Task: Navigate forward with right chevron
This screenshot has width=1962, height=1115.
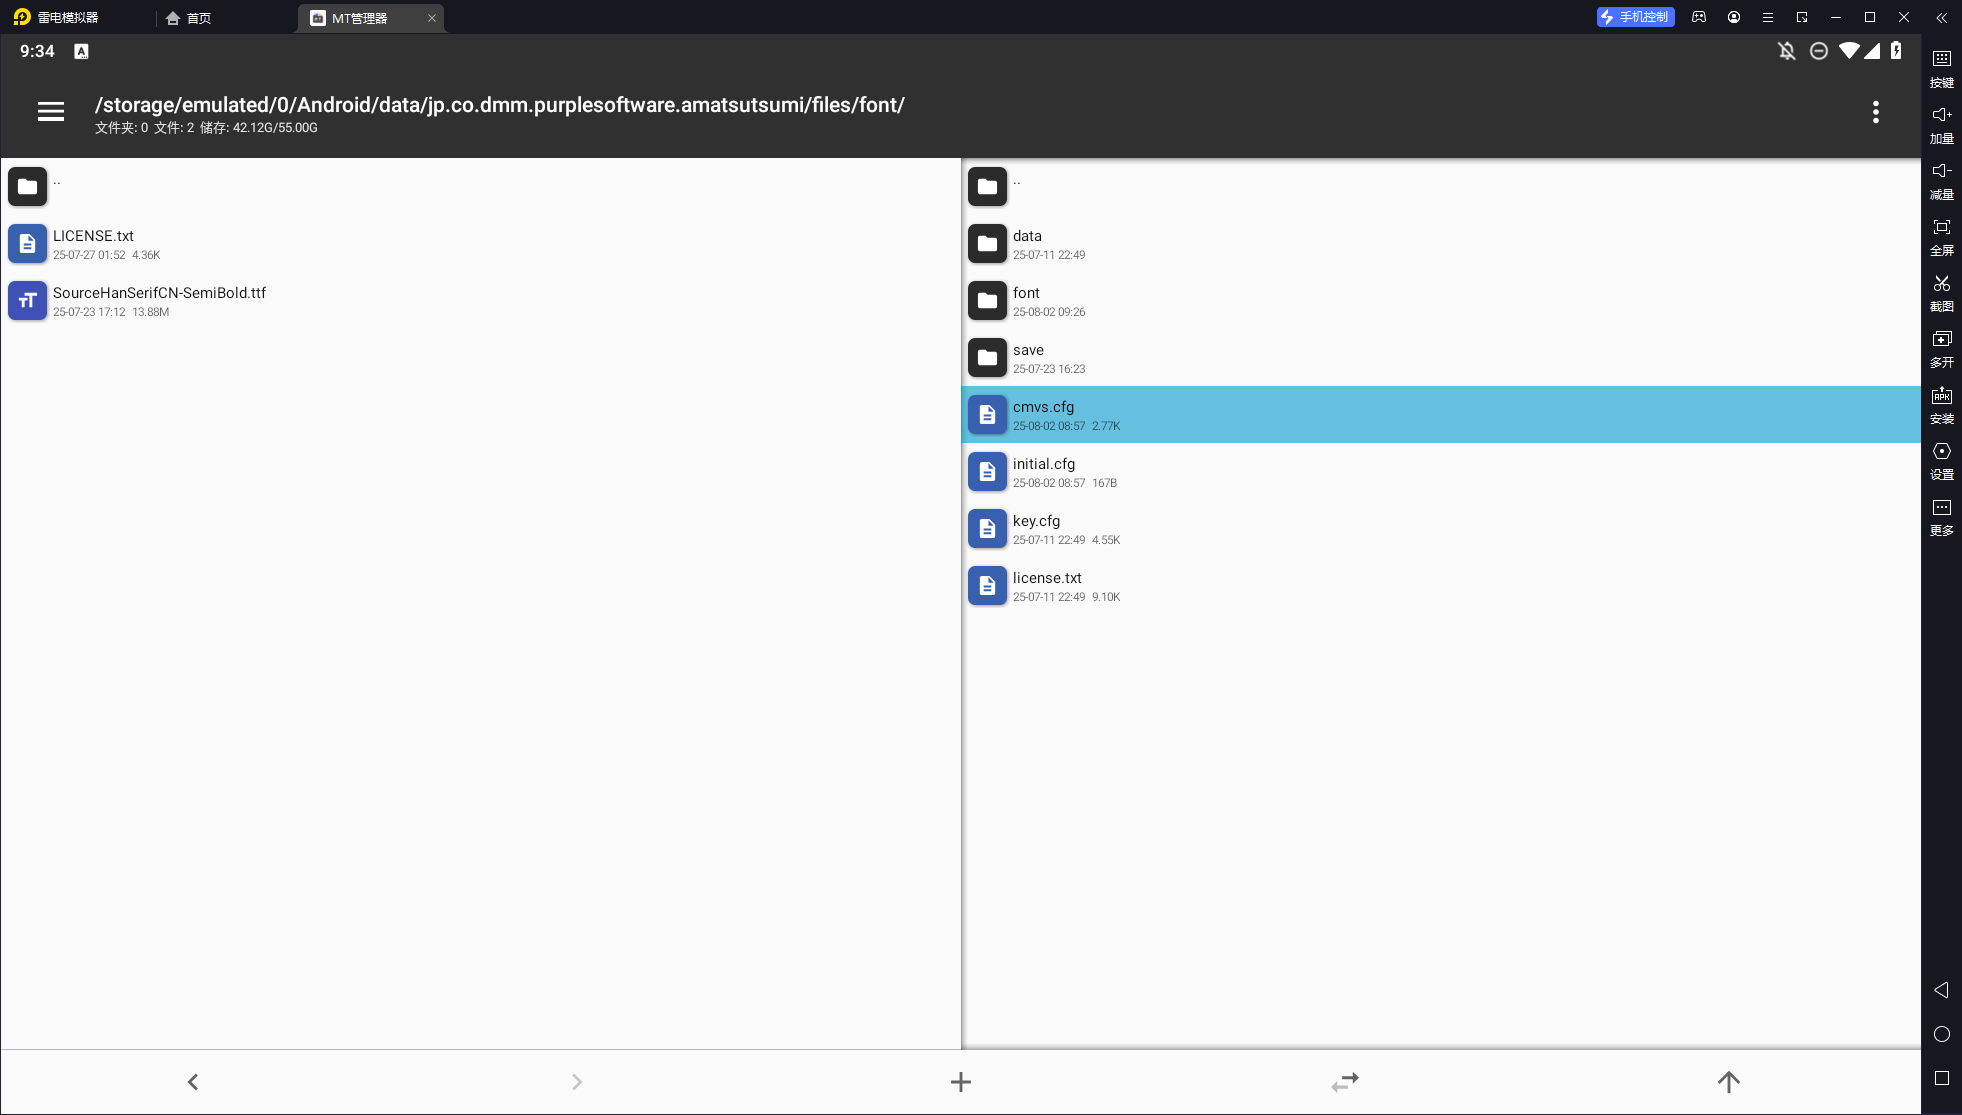Action: point(577,1081)
